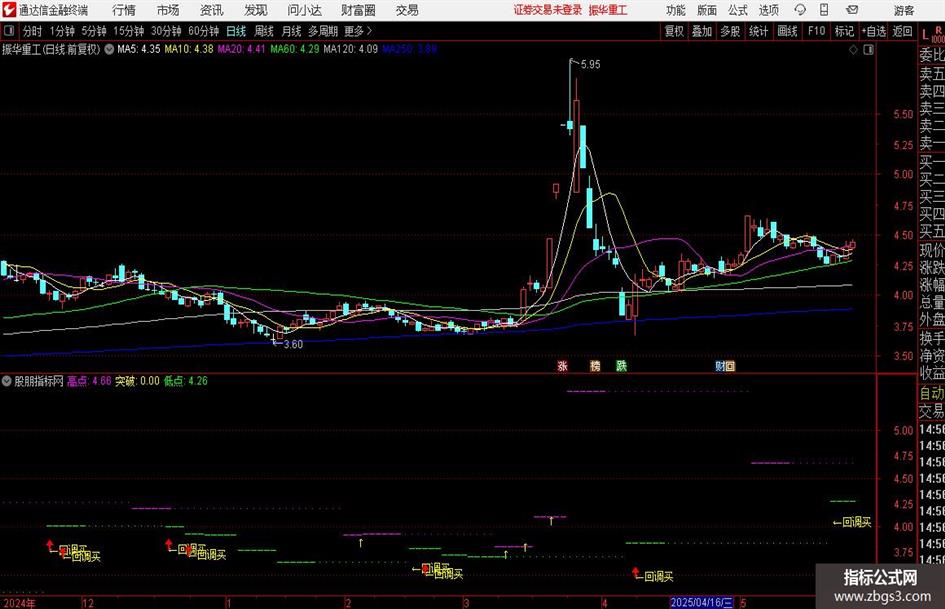Viewport: 945px width, 609px height.
Task: Click the 2025/04/16 date label
Action: [x=702, y=603]
